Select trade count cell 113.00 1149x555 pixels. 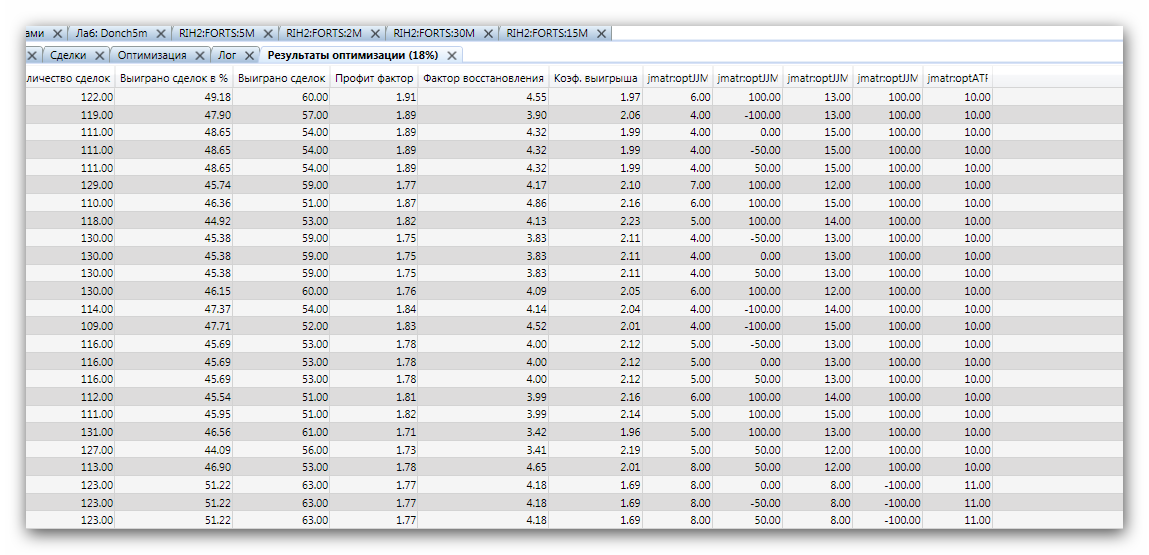tap(70, 467)
